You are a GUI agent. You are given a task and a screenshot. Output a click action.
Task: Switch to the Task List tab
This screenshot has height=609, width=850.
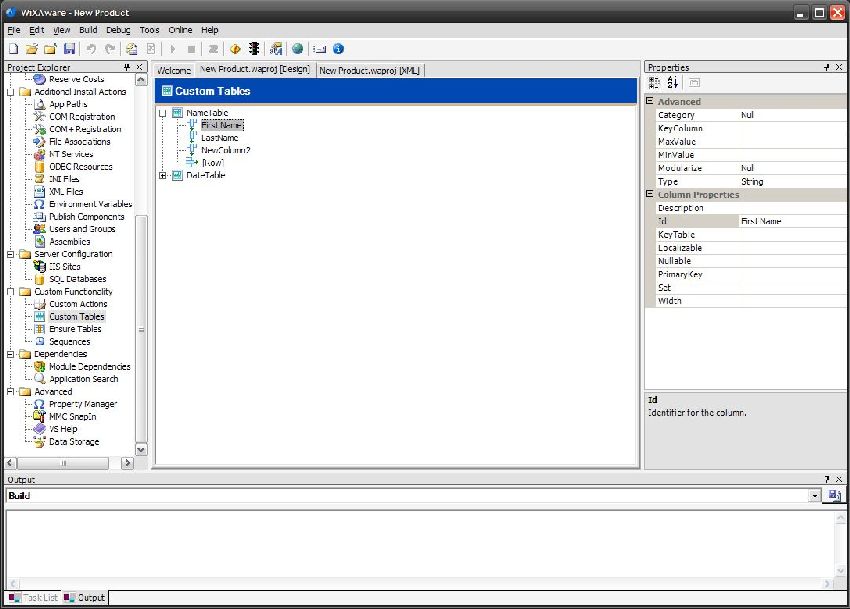pyautogui.click(x=34, y=598)
